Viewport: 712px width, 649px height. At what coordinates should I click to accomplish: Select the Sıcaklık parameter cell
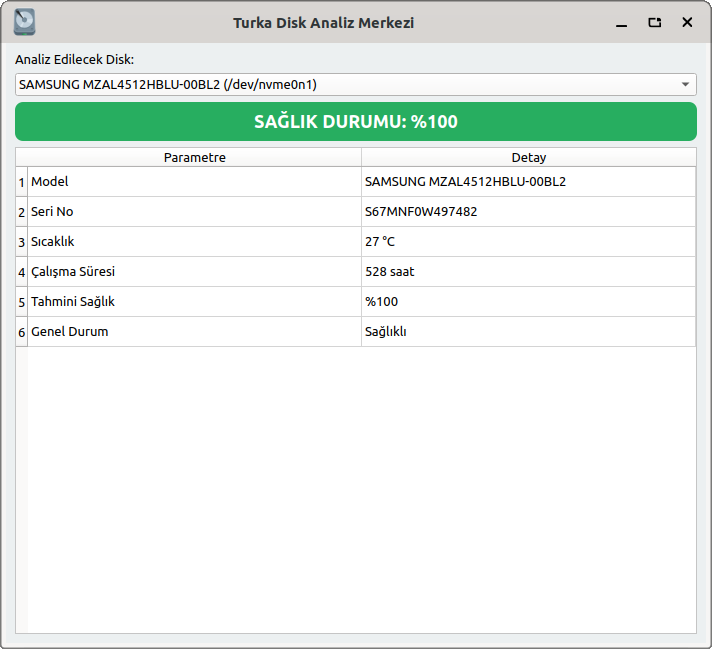tap(194, 242)
